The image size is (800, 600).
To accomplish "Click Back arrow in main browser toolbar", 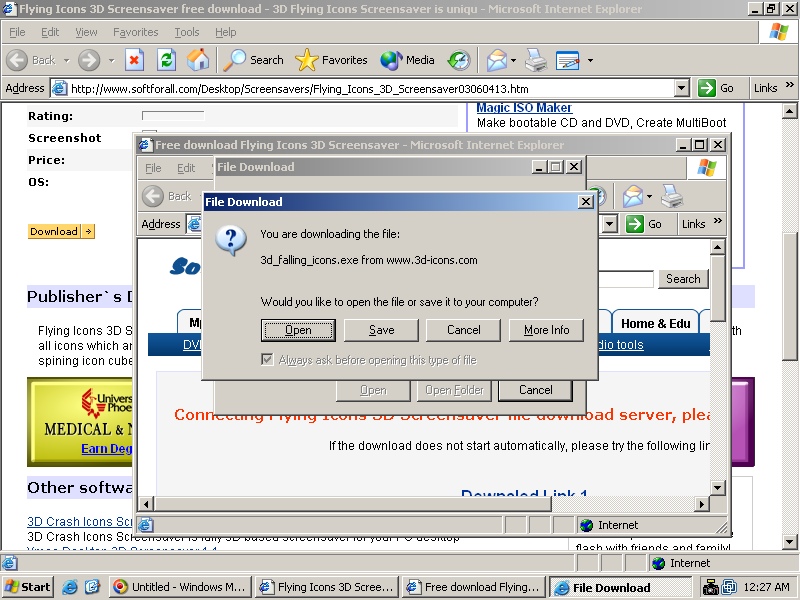I will [x=17, y=60].
